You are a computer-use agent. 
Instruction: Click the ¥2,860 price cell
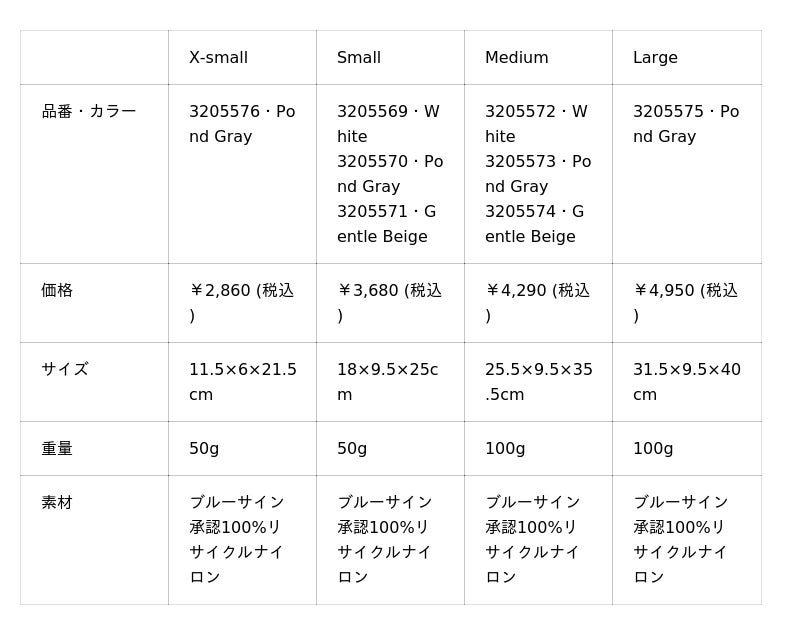point(242,303)
